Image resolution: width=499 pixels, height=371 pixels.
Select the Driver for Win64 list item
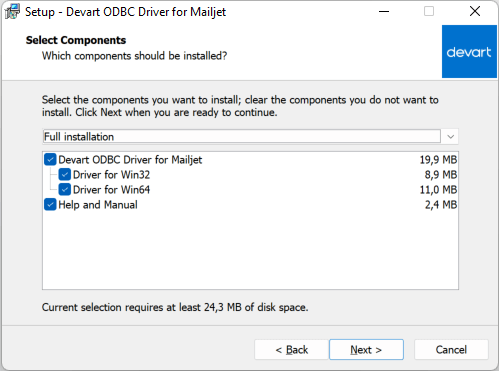click(x=111, y=189)
